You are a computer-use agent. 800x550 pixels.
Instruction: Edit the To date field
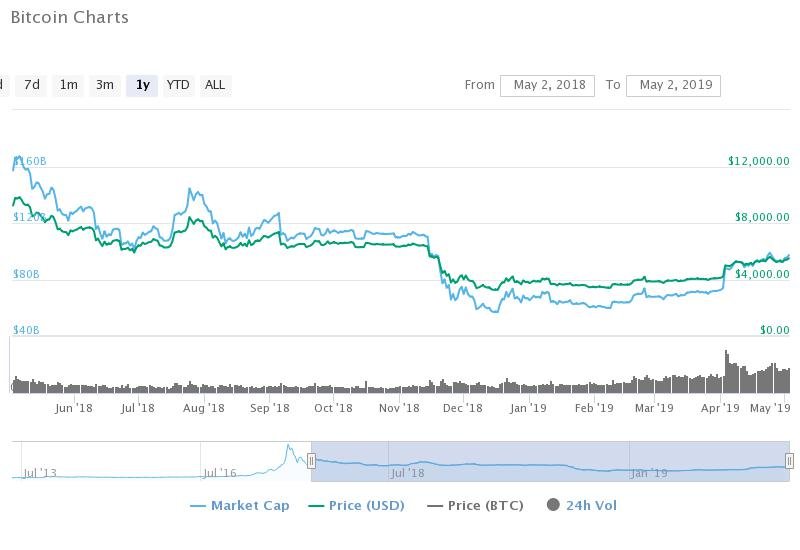pyautogui.click(x=673, y=85)
